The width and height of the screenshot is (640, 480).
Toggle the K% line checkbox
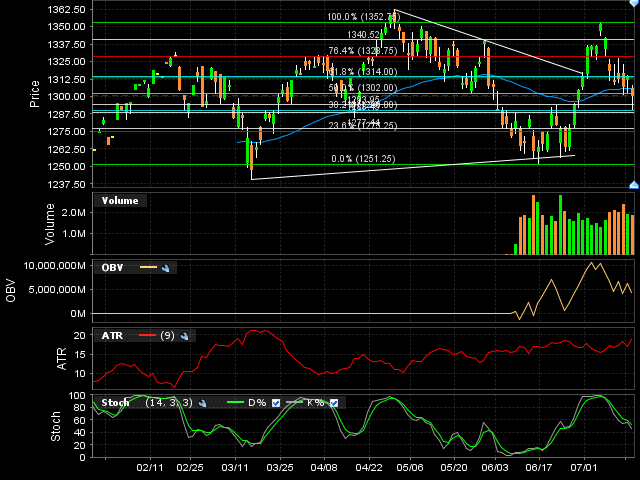click(334, 403)
